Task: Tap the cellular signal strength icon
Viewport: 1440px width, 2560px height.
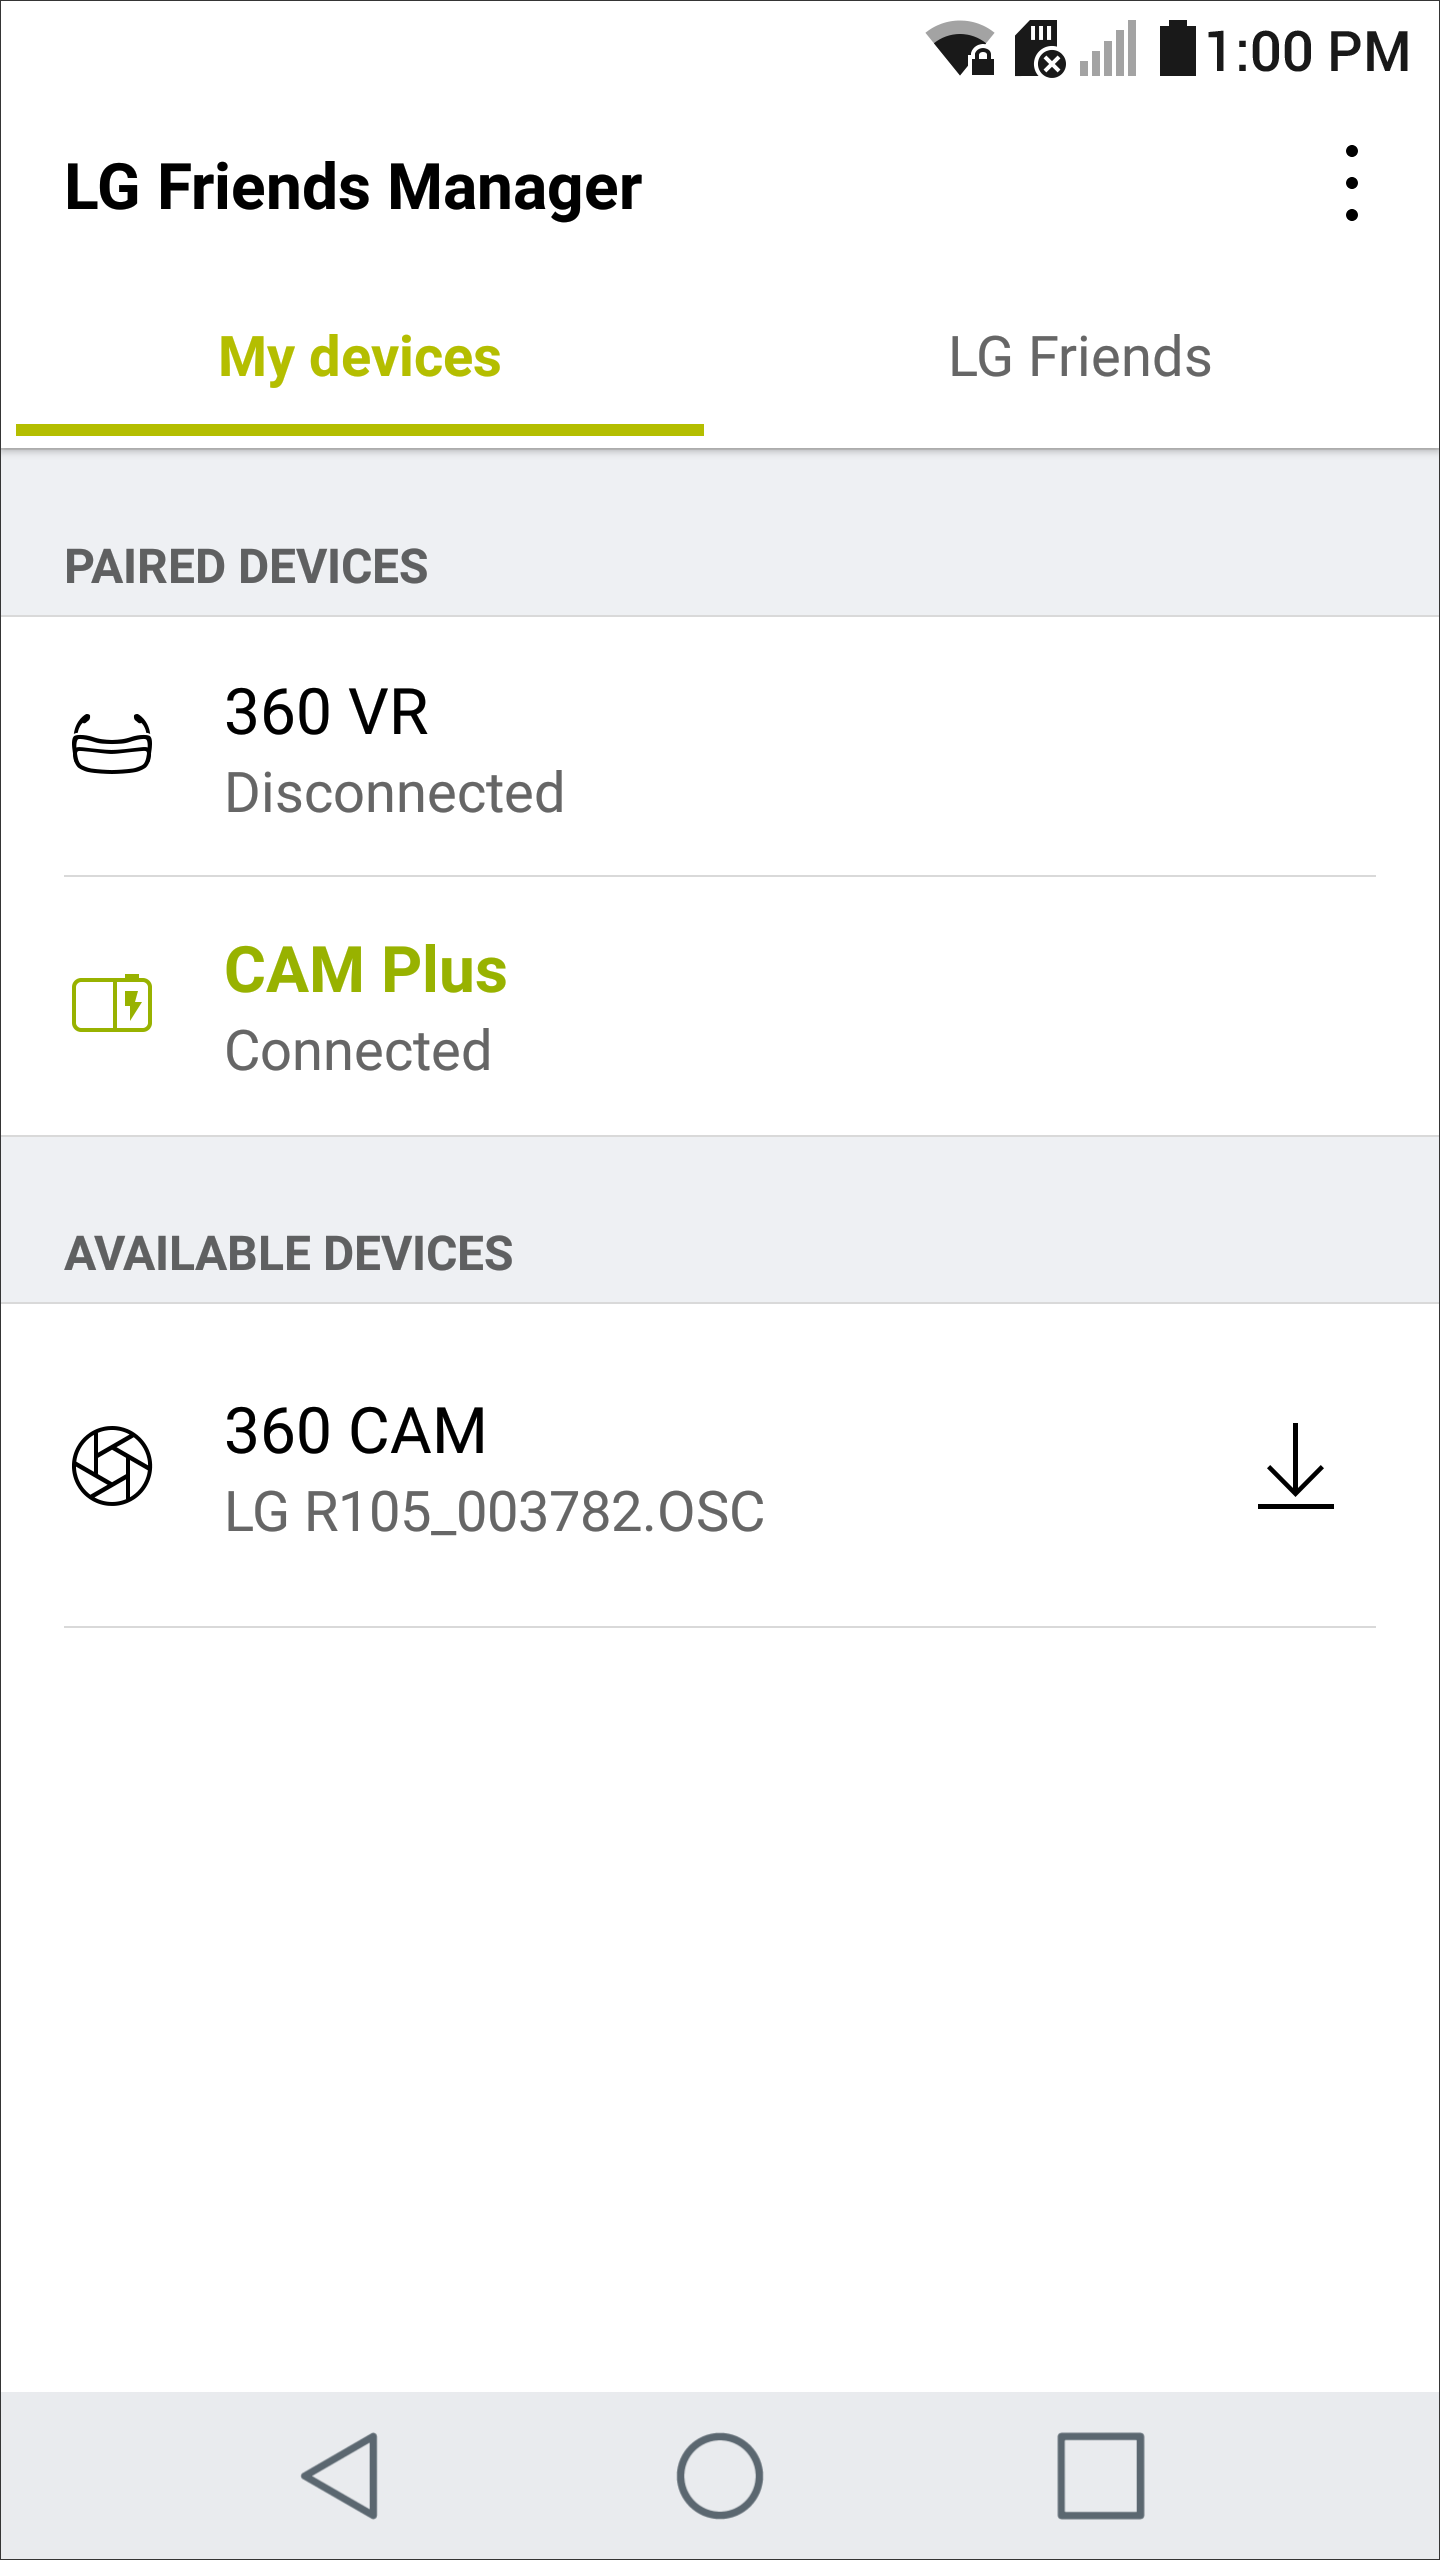Action: click(x=1108, y=48)
